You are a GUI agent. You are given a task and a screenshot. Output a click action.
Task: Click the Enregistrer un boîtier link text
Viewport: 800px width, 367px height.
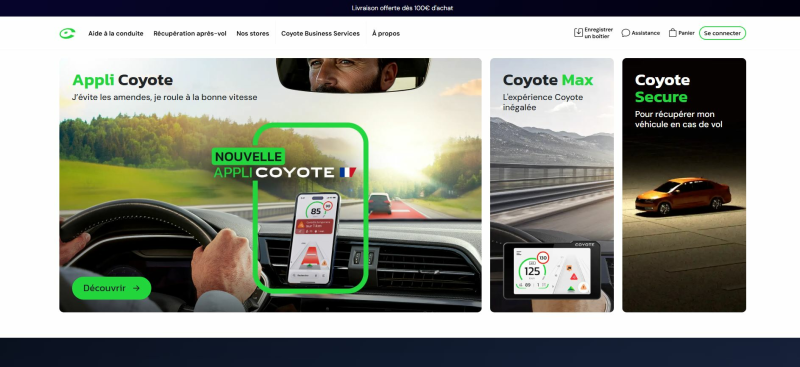[598, 33]
